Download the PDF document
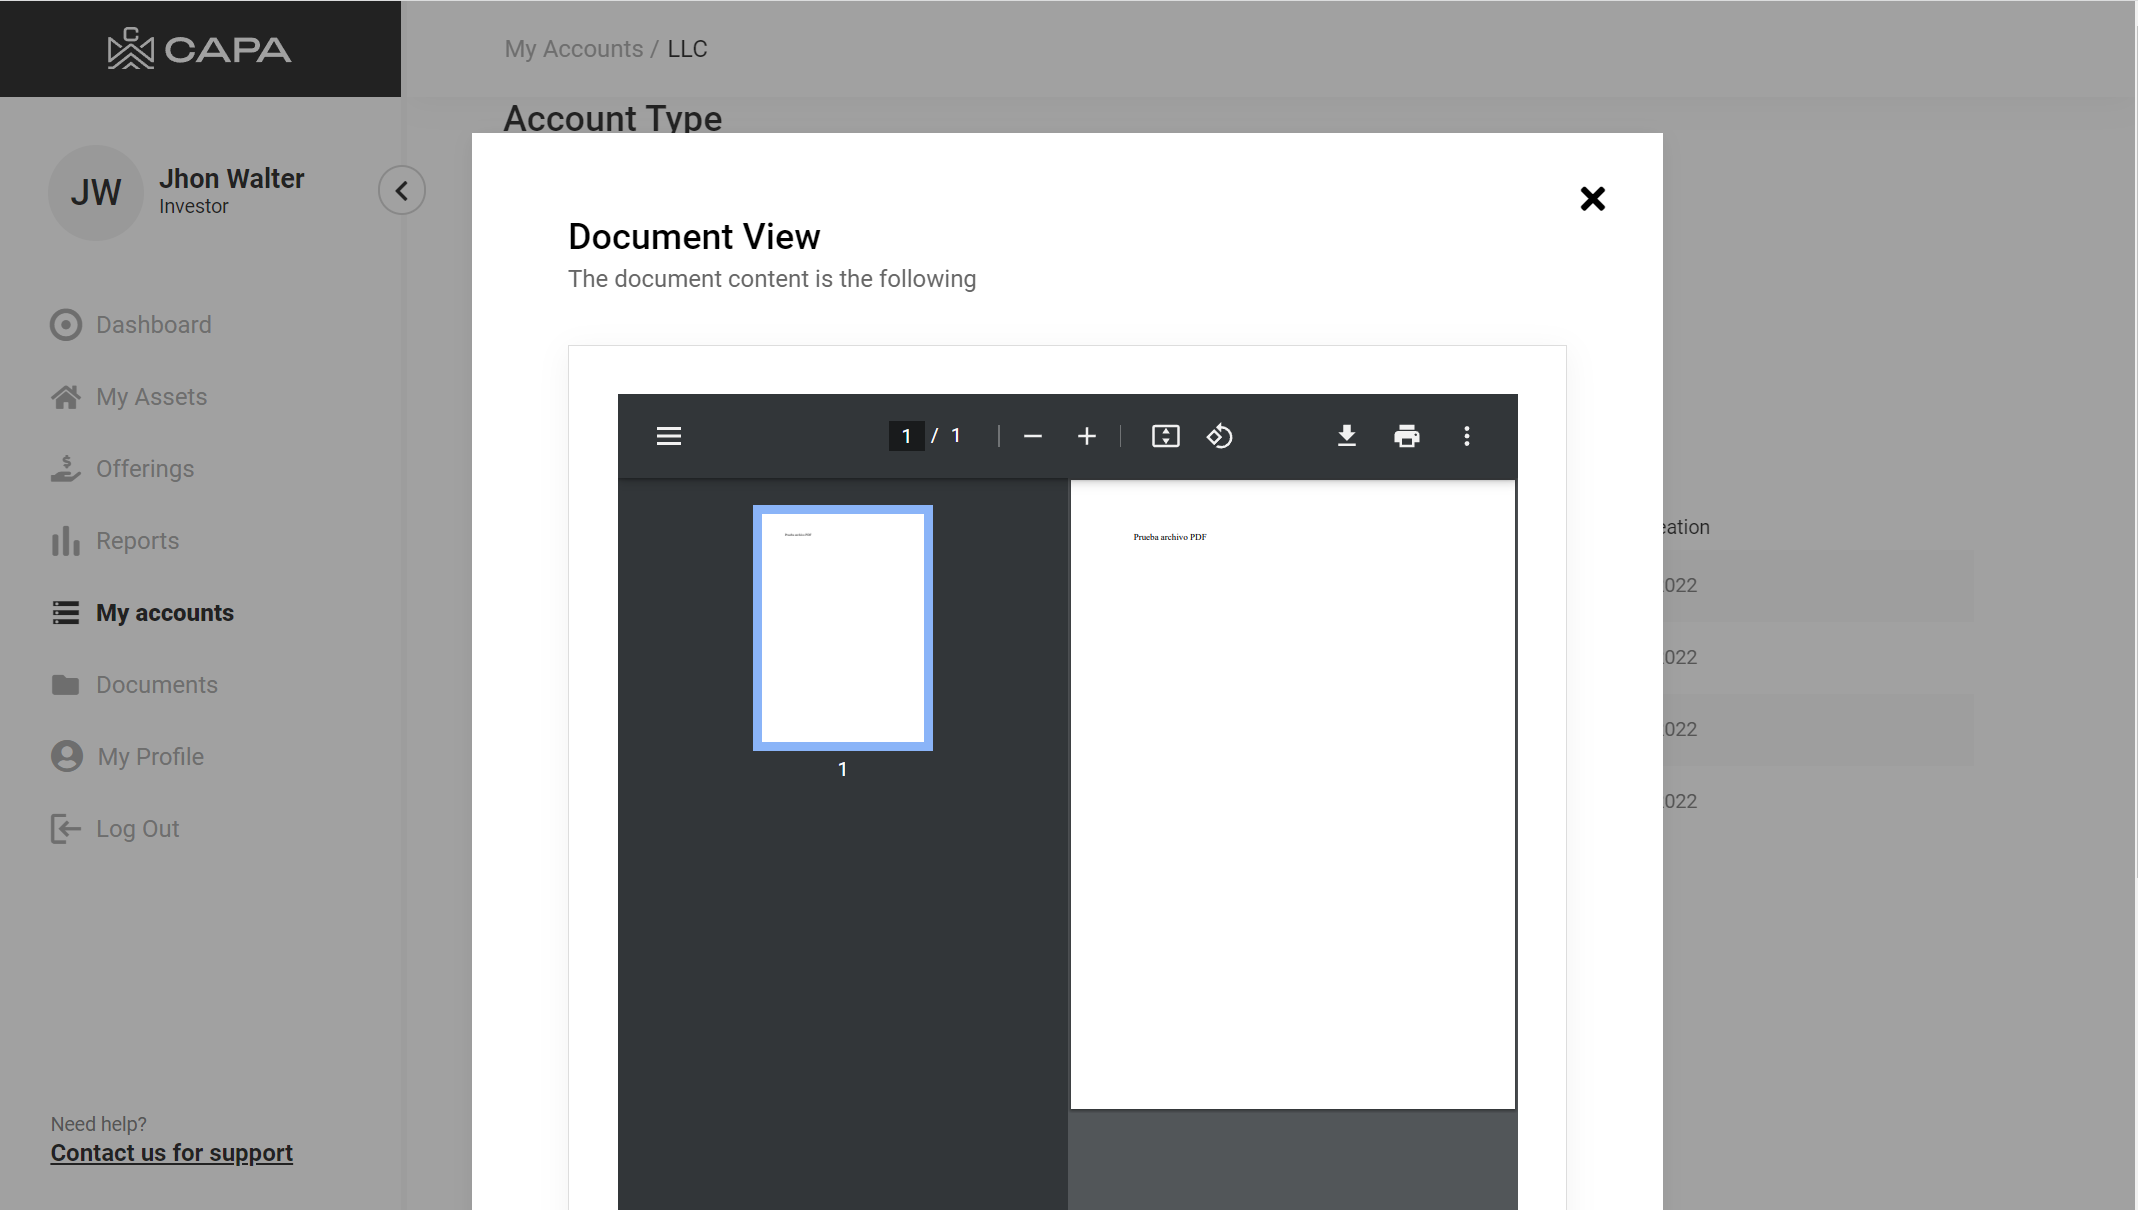 (x=1347, y=436)
